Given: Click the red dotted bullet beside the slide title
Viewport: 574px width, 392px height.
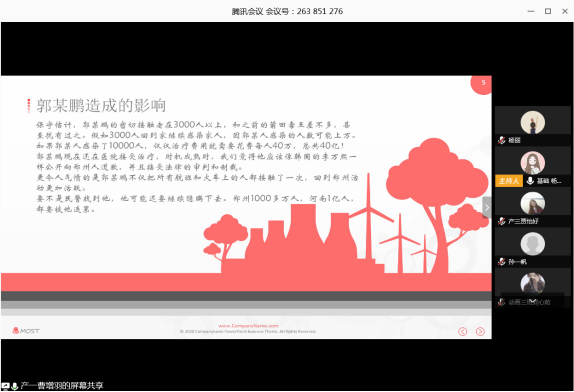Looking at the screenshot, I should point(29,106).
